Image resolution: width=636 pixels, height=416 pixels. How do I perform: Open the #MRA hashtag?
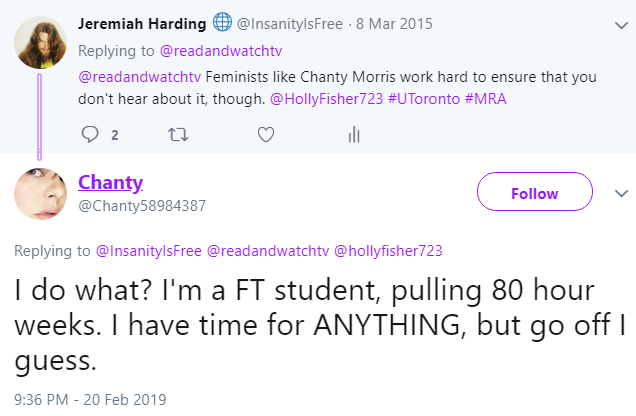[486, 99]
